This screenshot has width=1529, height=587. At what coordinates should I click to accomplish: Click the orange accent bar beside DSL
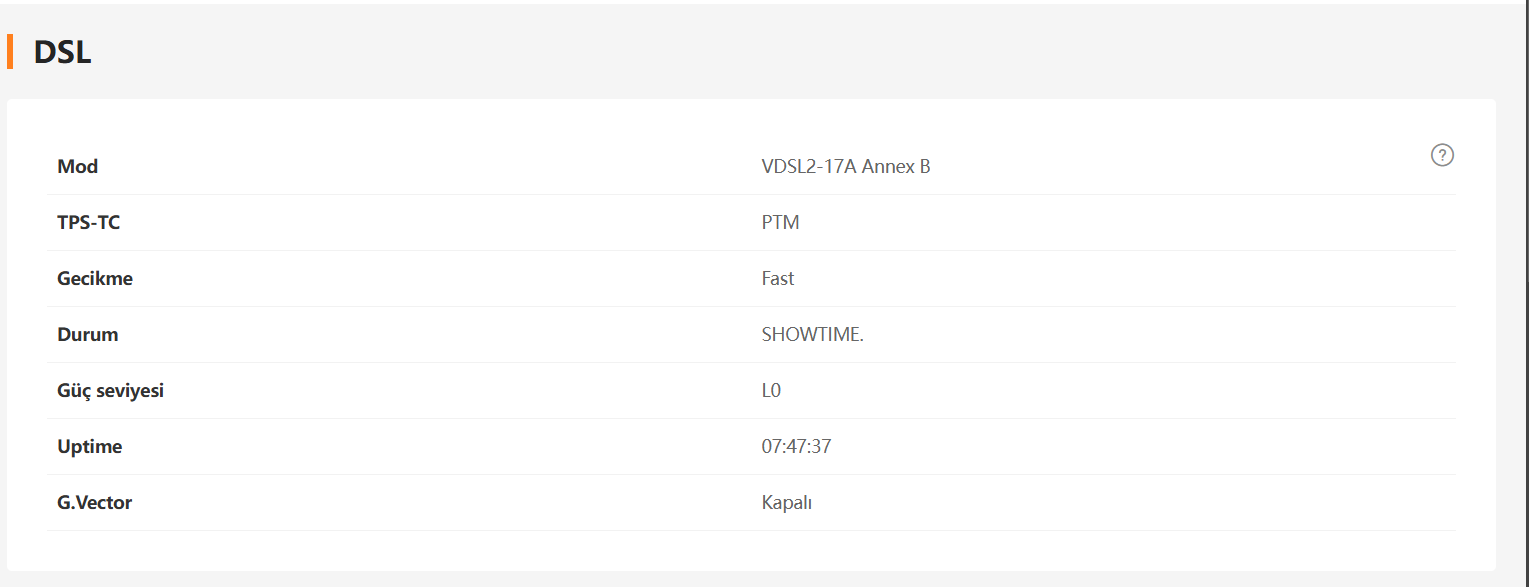click(x=10, y=51)
